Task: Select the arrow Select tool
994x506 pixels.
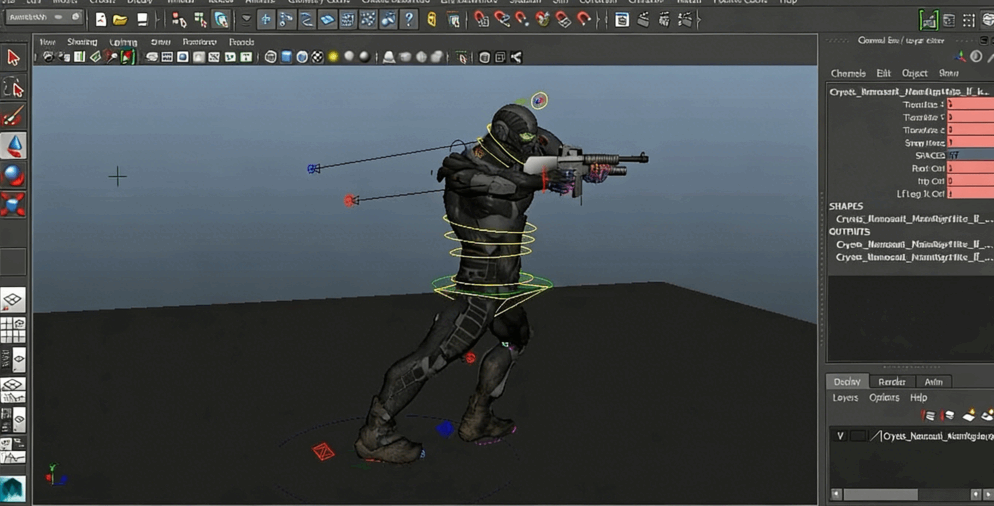Action: click(13, 58)
